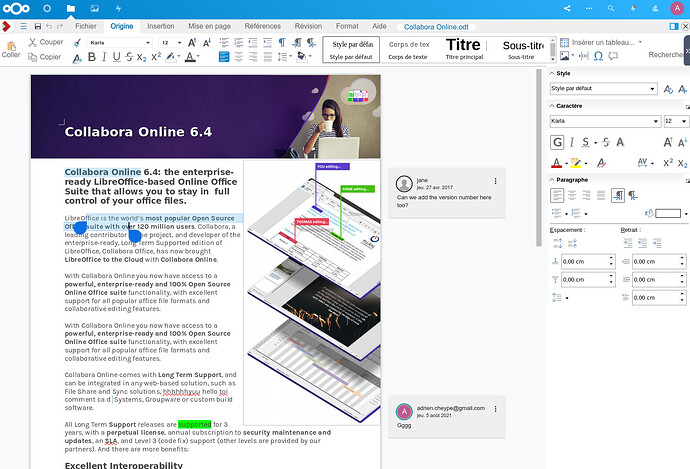690x469 pixels.
Task: Click the Nextcloud share icon in the header
Action: (567, 8)
